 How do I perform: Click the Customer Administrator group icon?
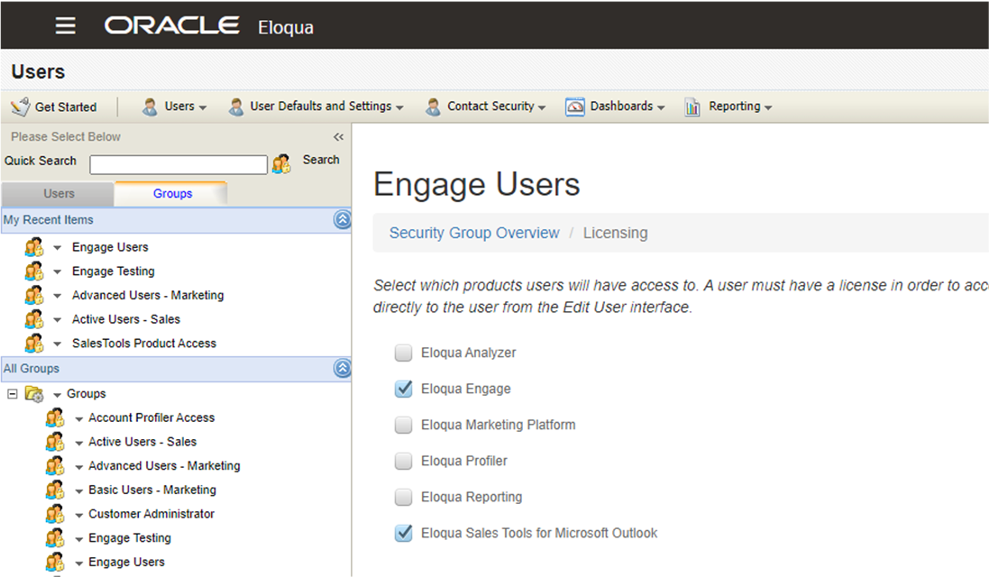[x=55, y=514]
